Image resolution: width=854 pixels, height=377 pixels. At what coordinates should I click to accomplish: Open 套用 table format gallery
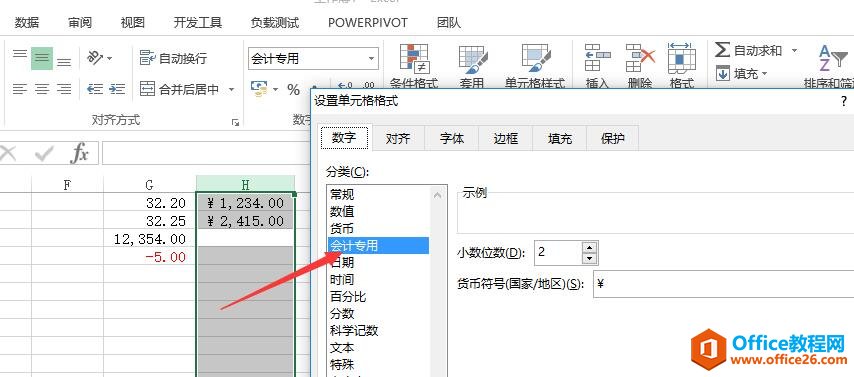tap(472, 66)
